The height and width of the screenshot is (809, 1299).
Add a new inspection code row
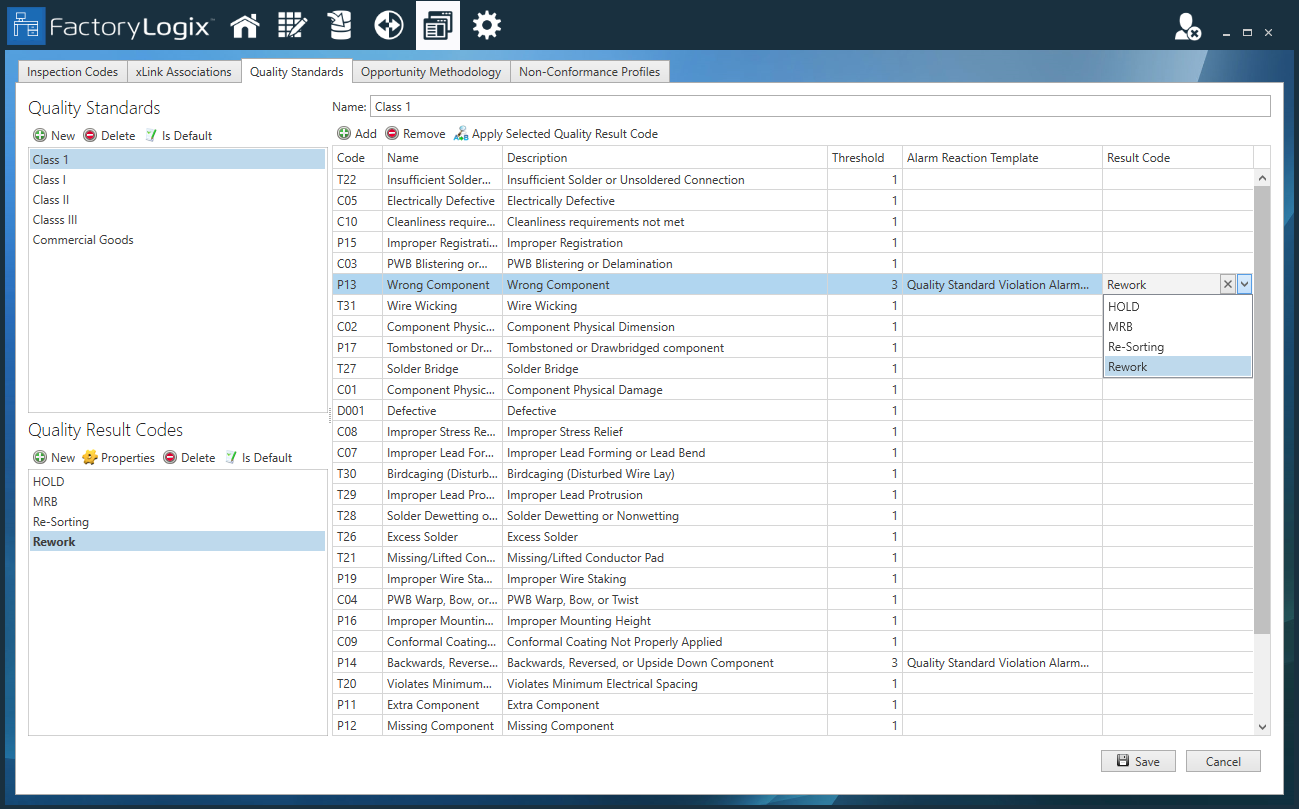357,133
